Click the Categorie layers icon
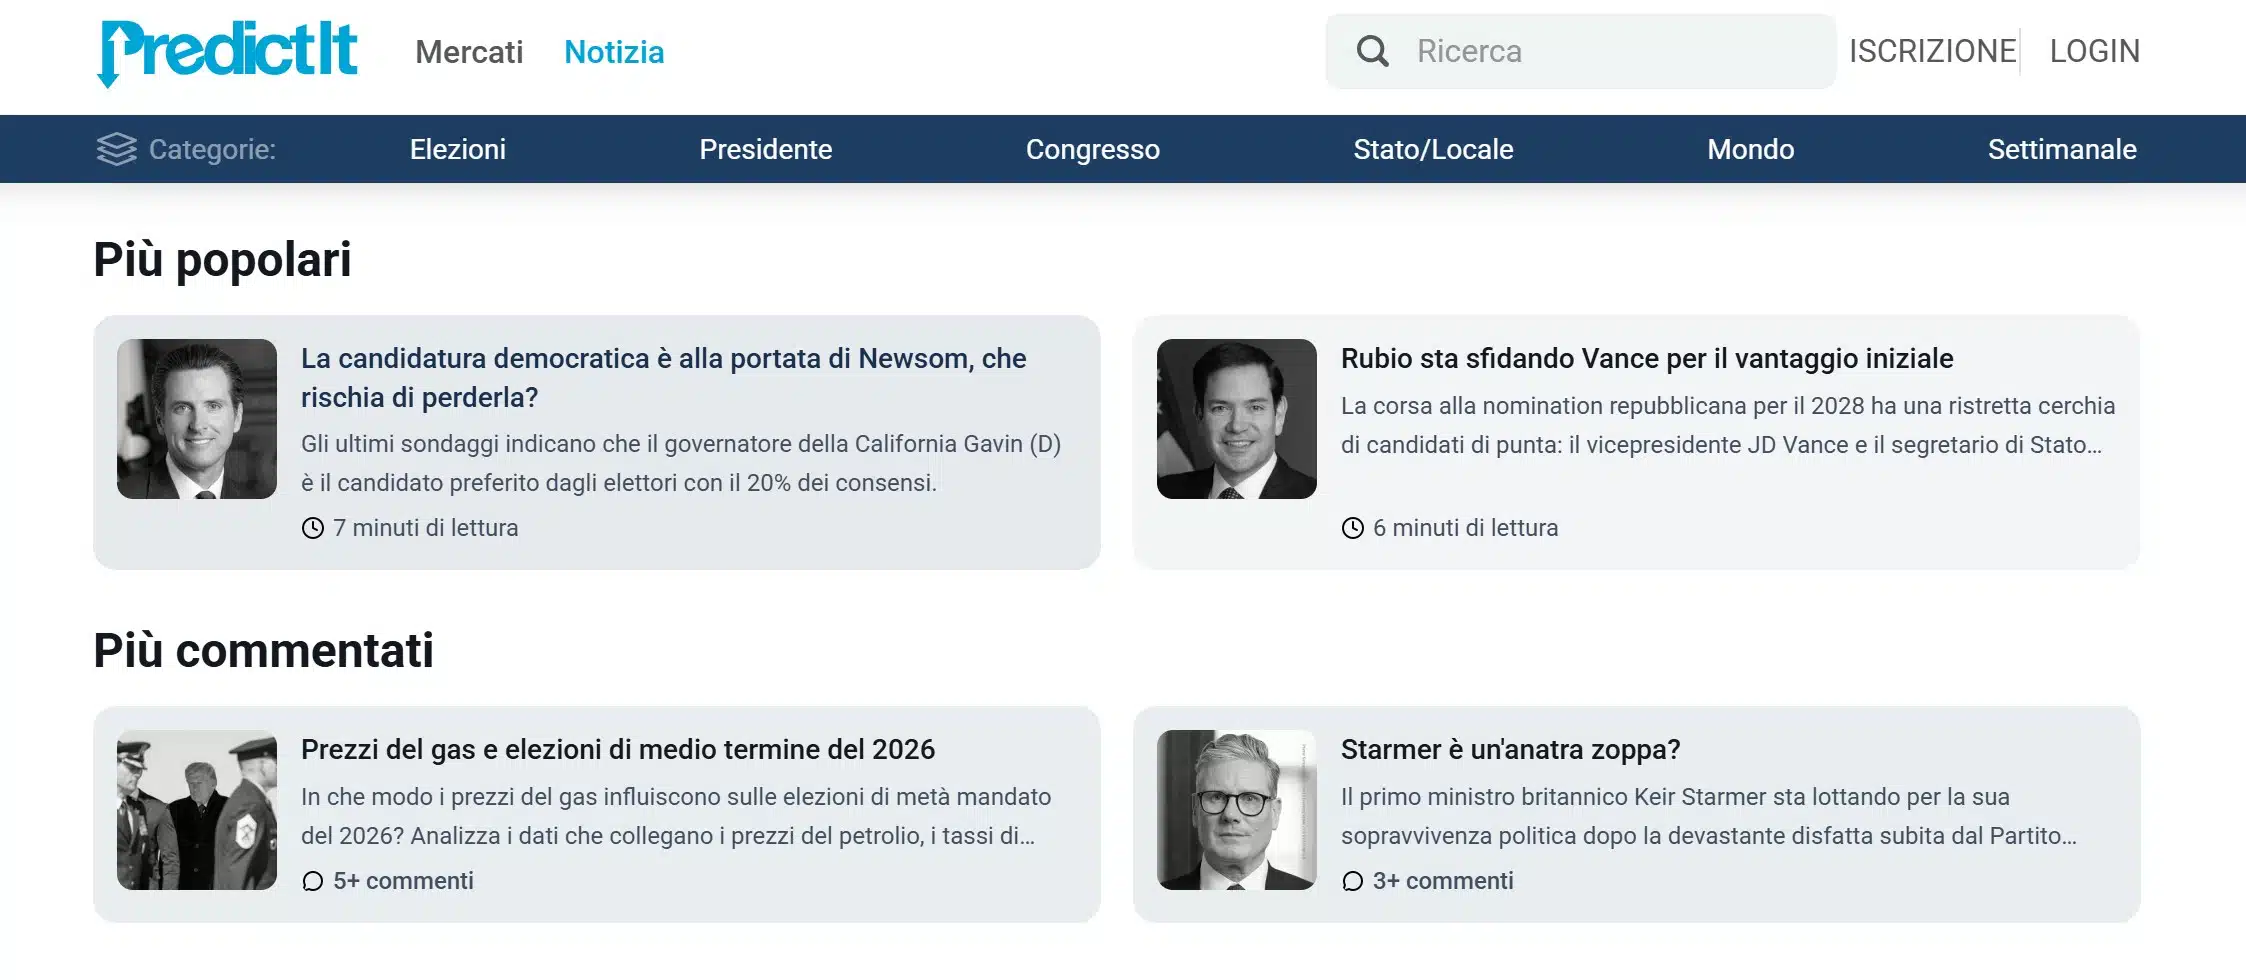Screen dimensions: 2246x980 (x=116, y=149)
